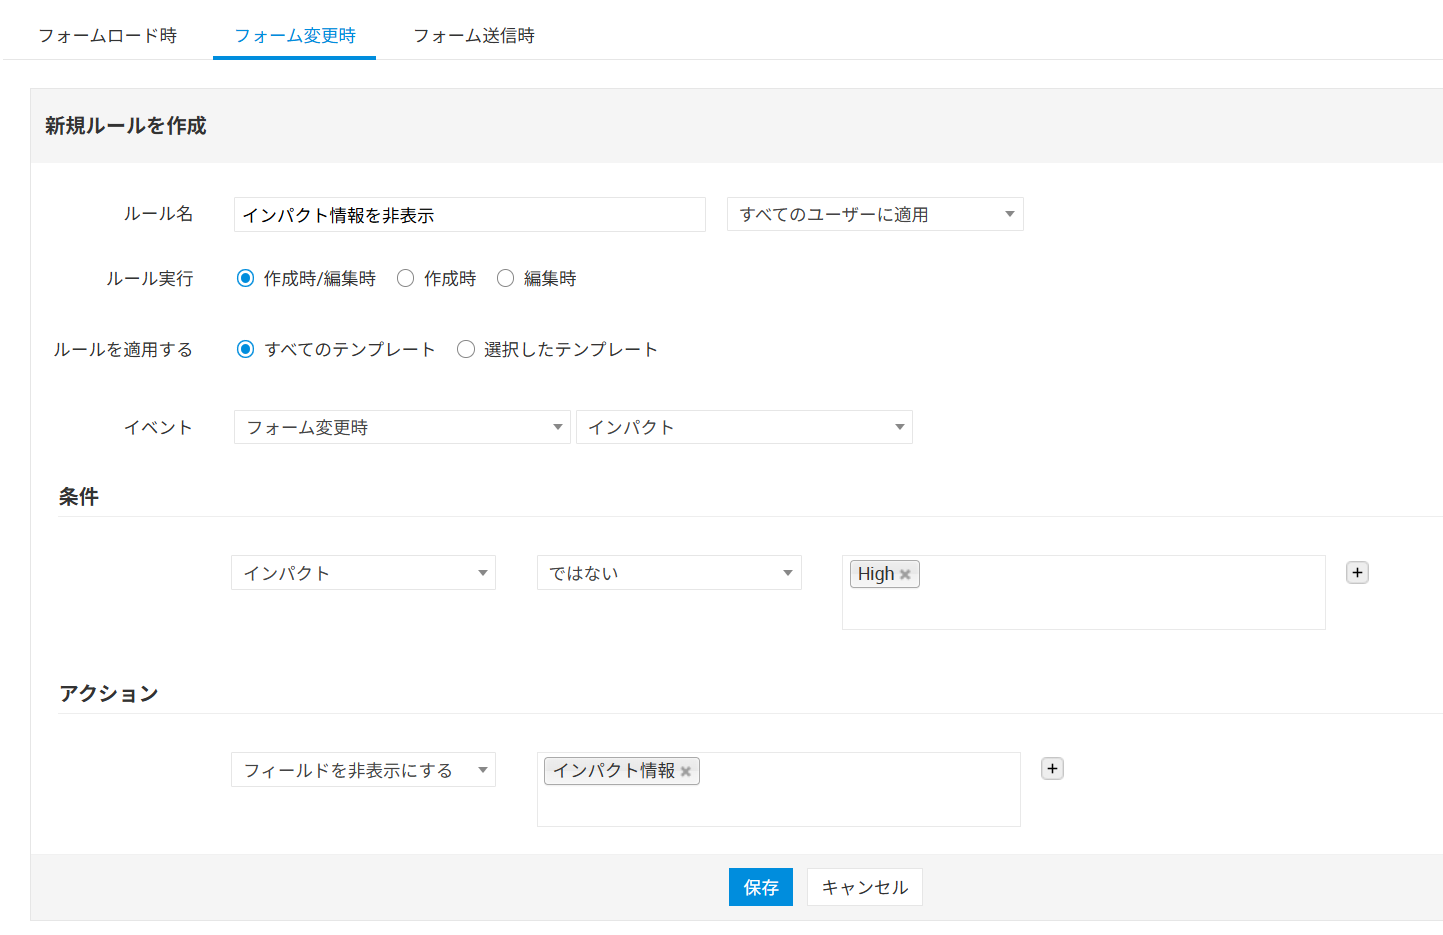Open the ではない operator dropdown
Image resolution: width=1443 pixels, height=935 pixels.
(x=669, y=573)
